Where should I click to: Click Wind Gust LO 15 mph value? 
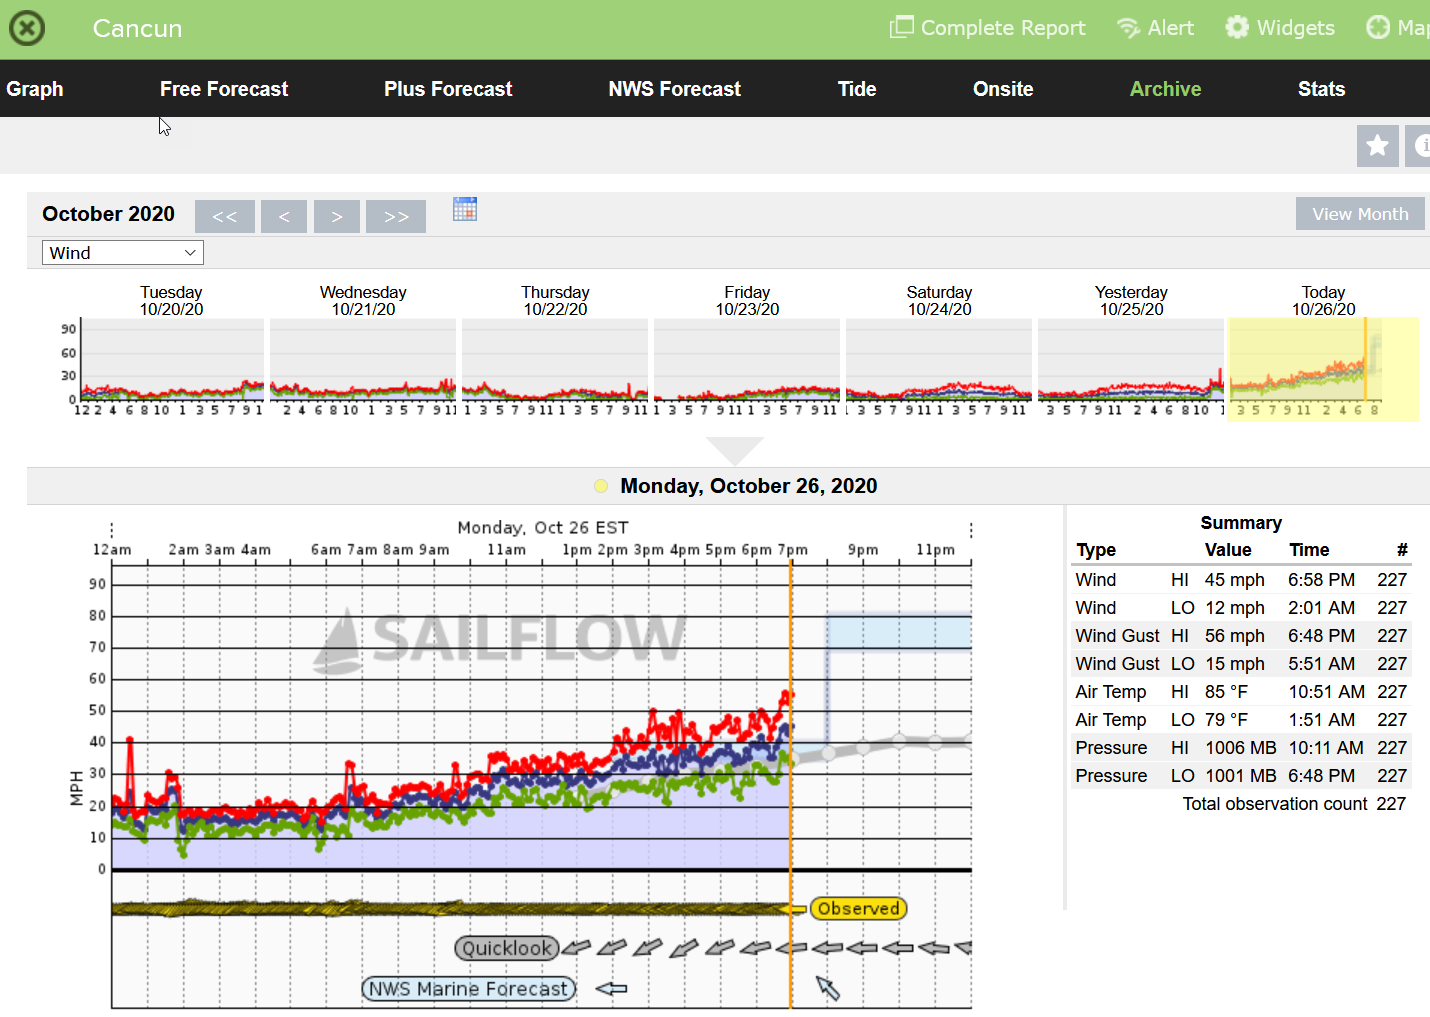1234,664
